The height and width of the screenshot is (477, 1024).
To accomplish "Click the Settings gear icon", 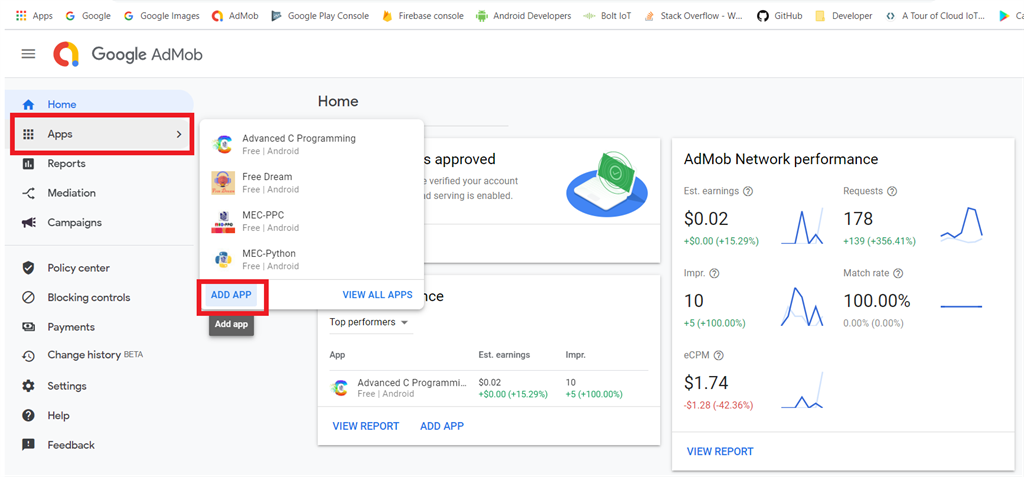I will click(28, 386).
